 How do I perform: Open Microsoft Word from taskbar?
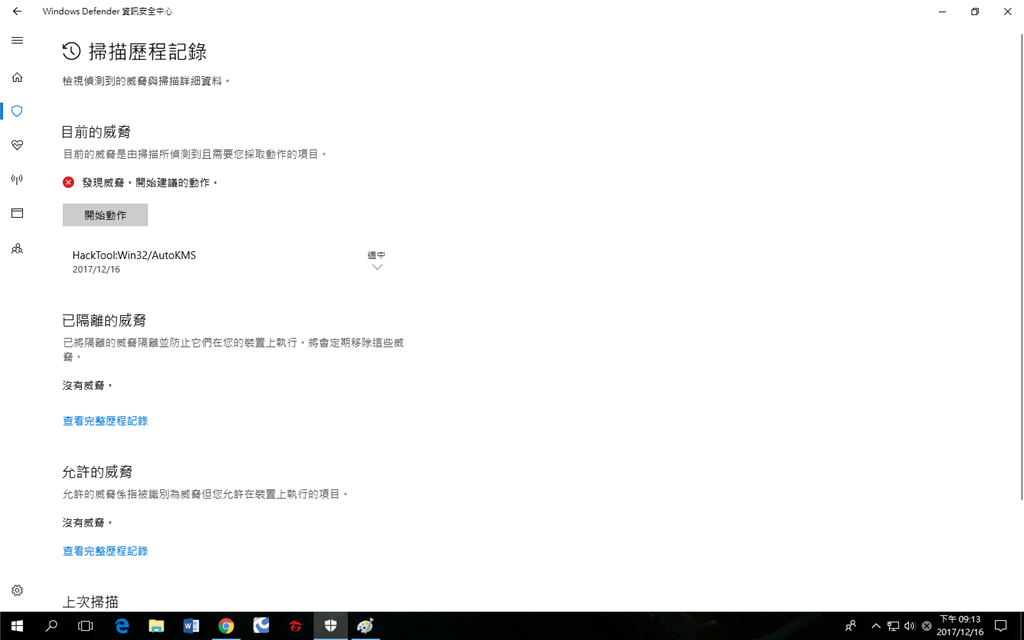coord(191,626)
